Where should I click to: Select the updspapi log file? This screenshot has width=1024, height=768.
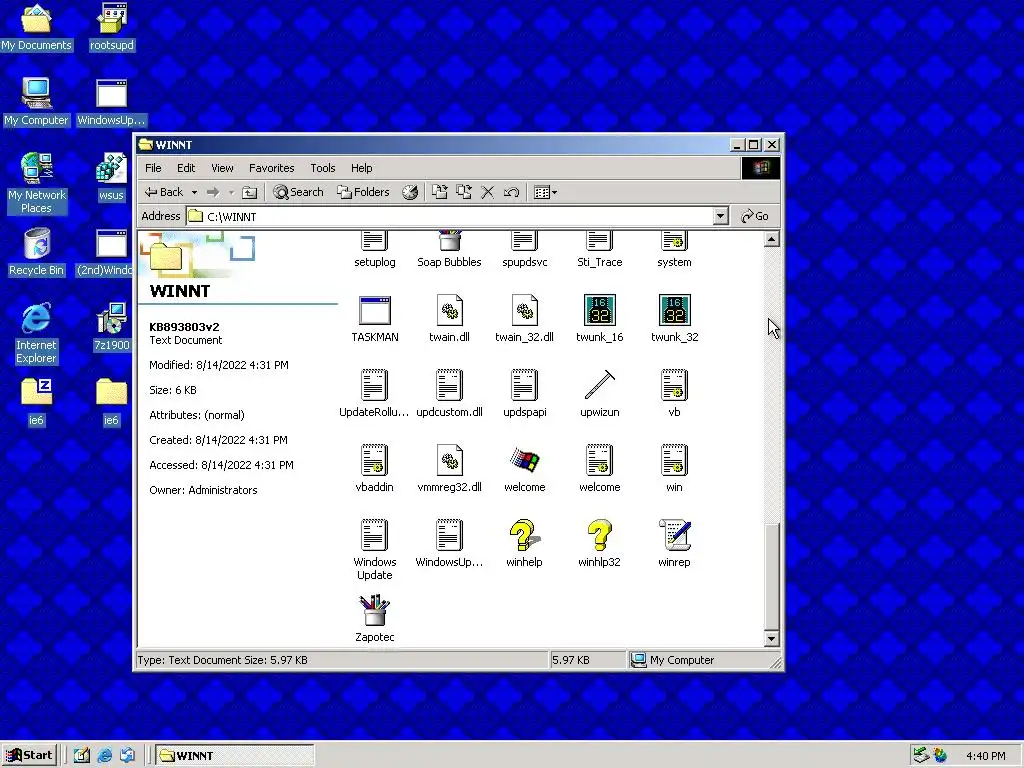pos(524,394)
